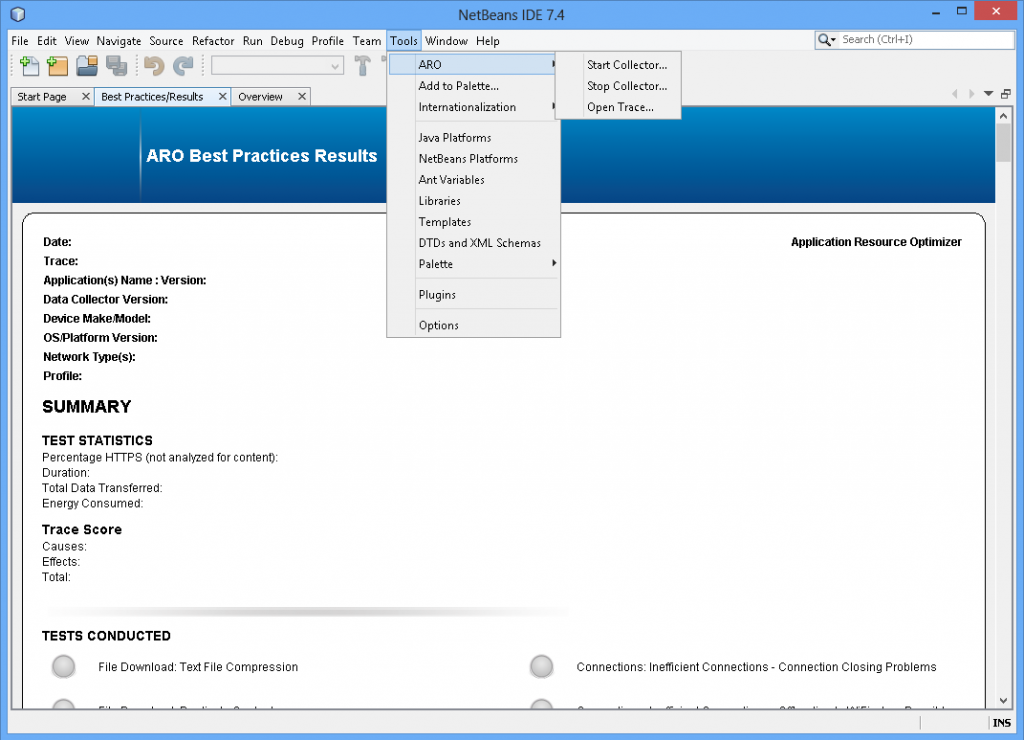This screenshot has width=1024, height=740.
Task: Click the Redo arrow icon
Action: tap(184, 65)
